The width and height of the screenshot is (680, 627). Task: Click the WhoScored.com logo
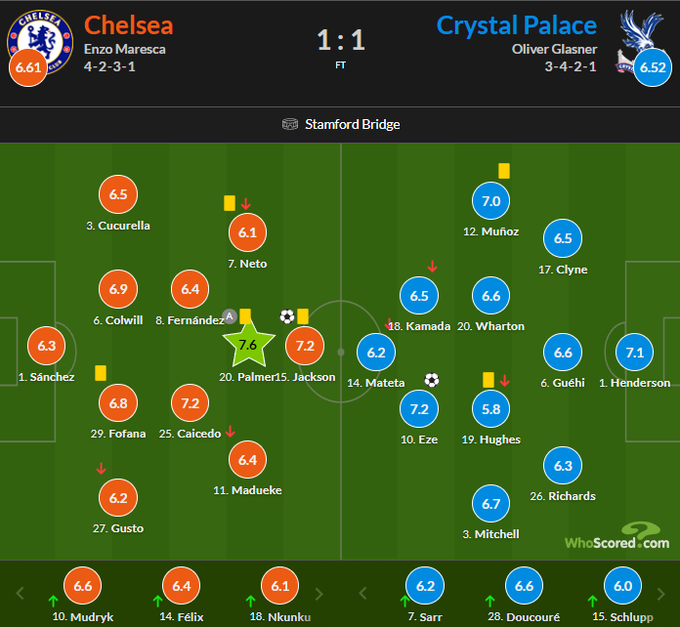pos(617,538)
